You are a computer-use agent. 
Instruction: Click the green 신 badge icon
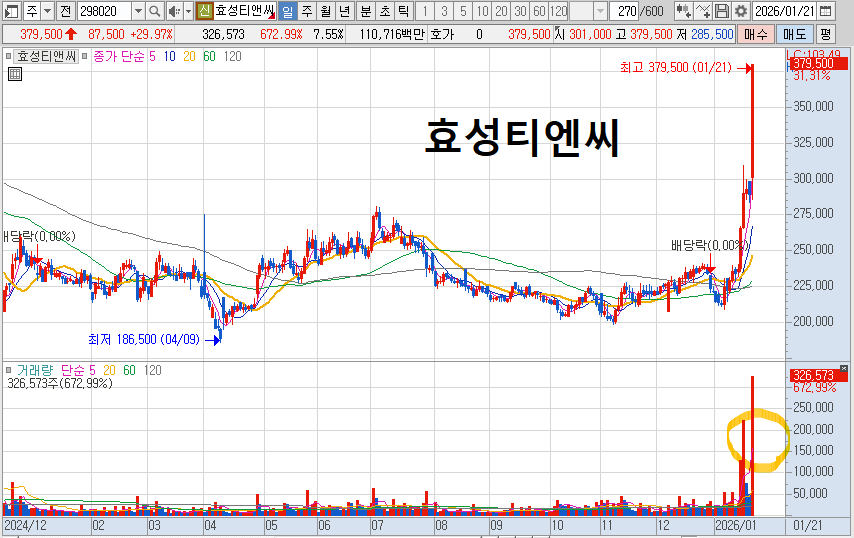[x=204, y=11]
